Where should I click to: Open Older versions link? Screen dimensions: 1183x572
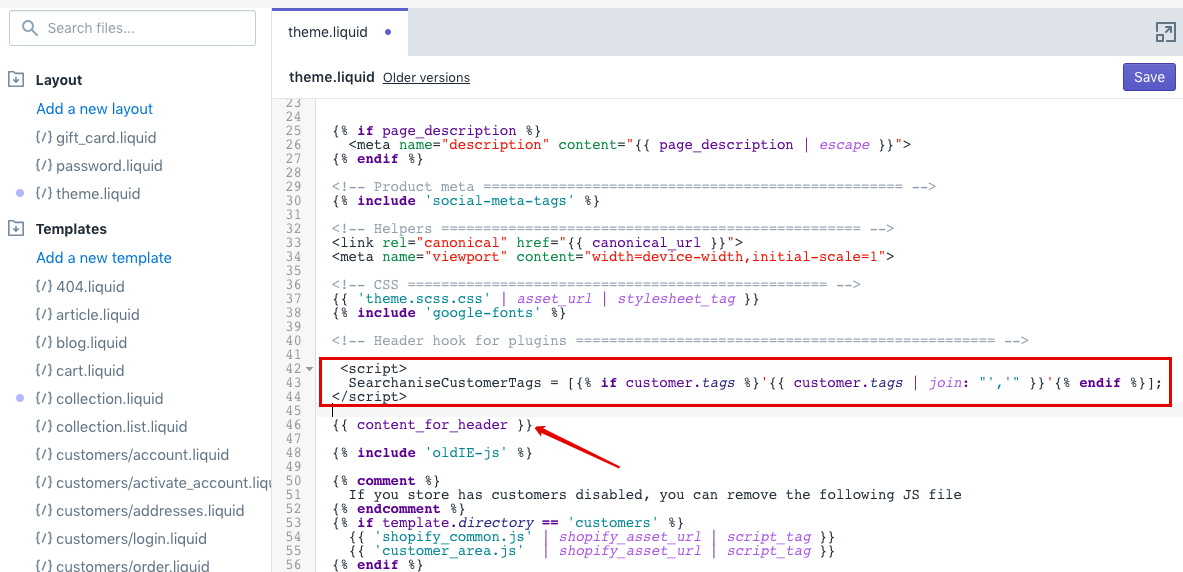point(426,78)
